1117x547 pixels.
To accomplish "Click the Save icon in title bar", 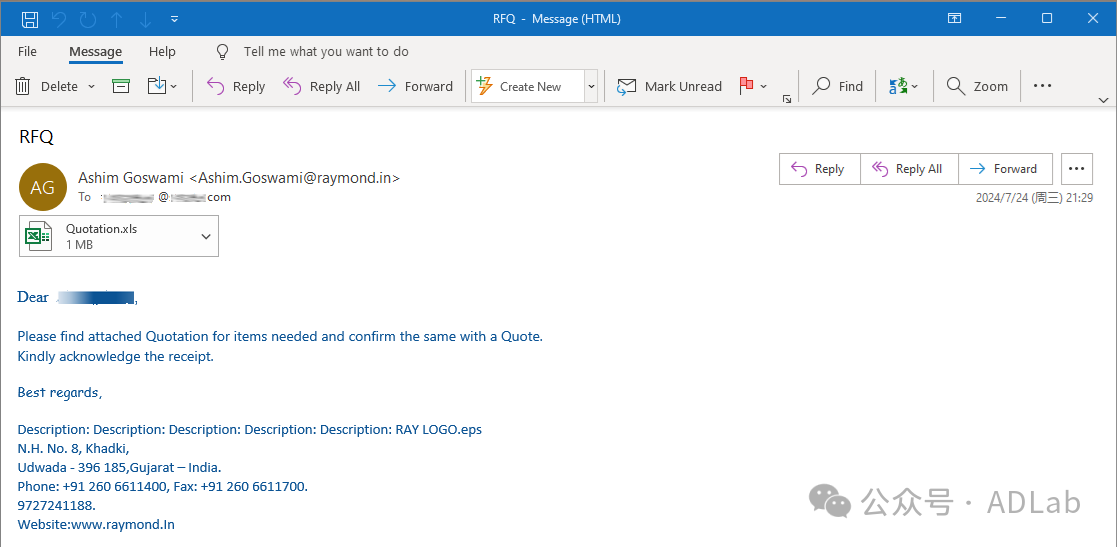I will pos(30,19).
